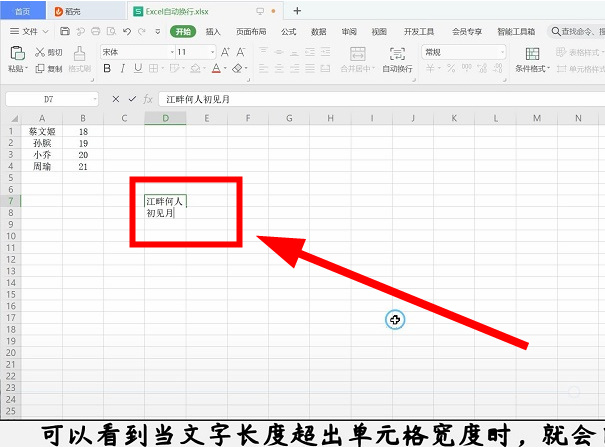
Task: Apply the red font color A
Action: (x=216, y=68)
